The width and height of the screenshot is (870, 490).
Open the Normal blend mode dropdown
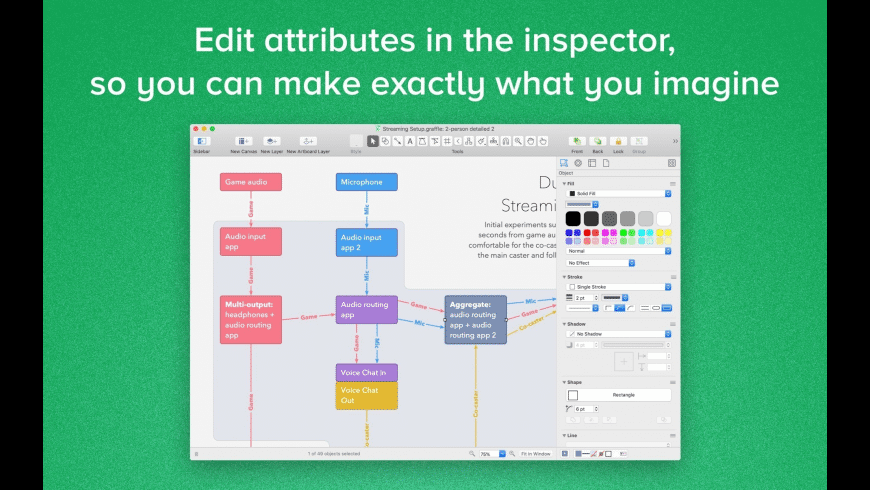[619, 251]
